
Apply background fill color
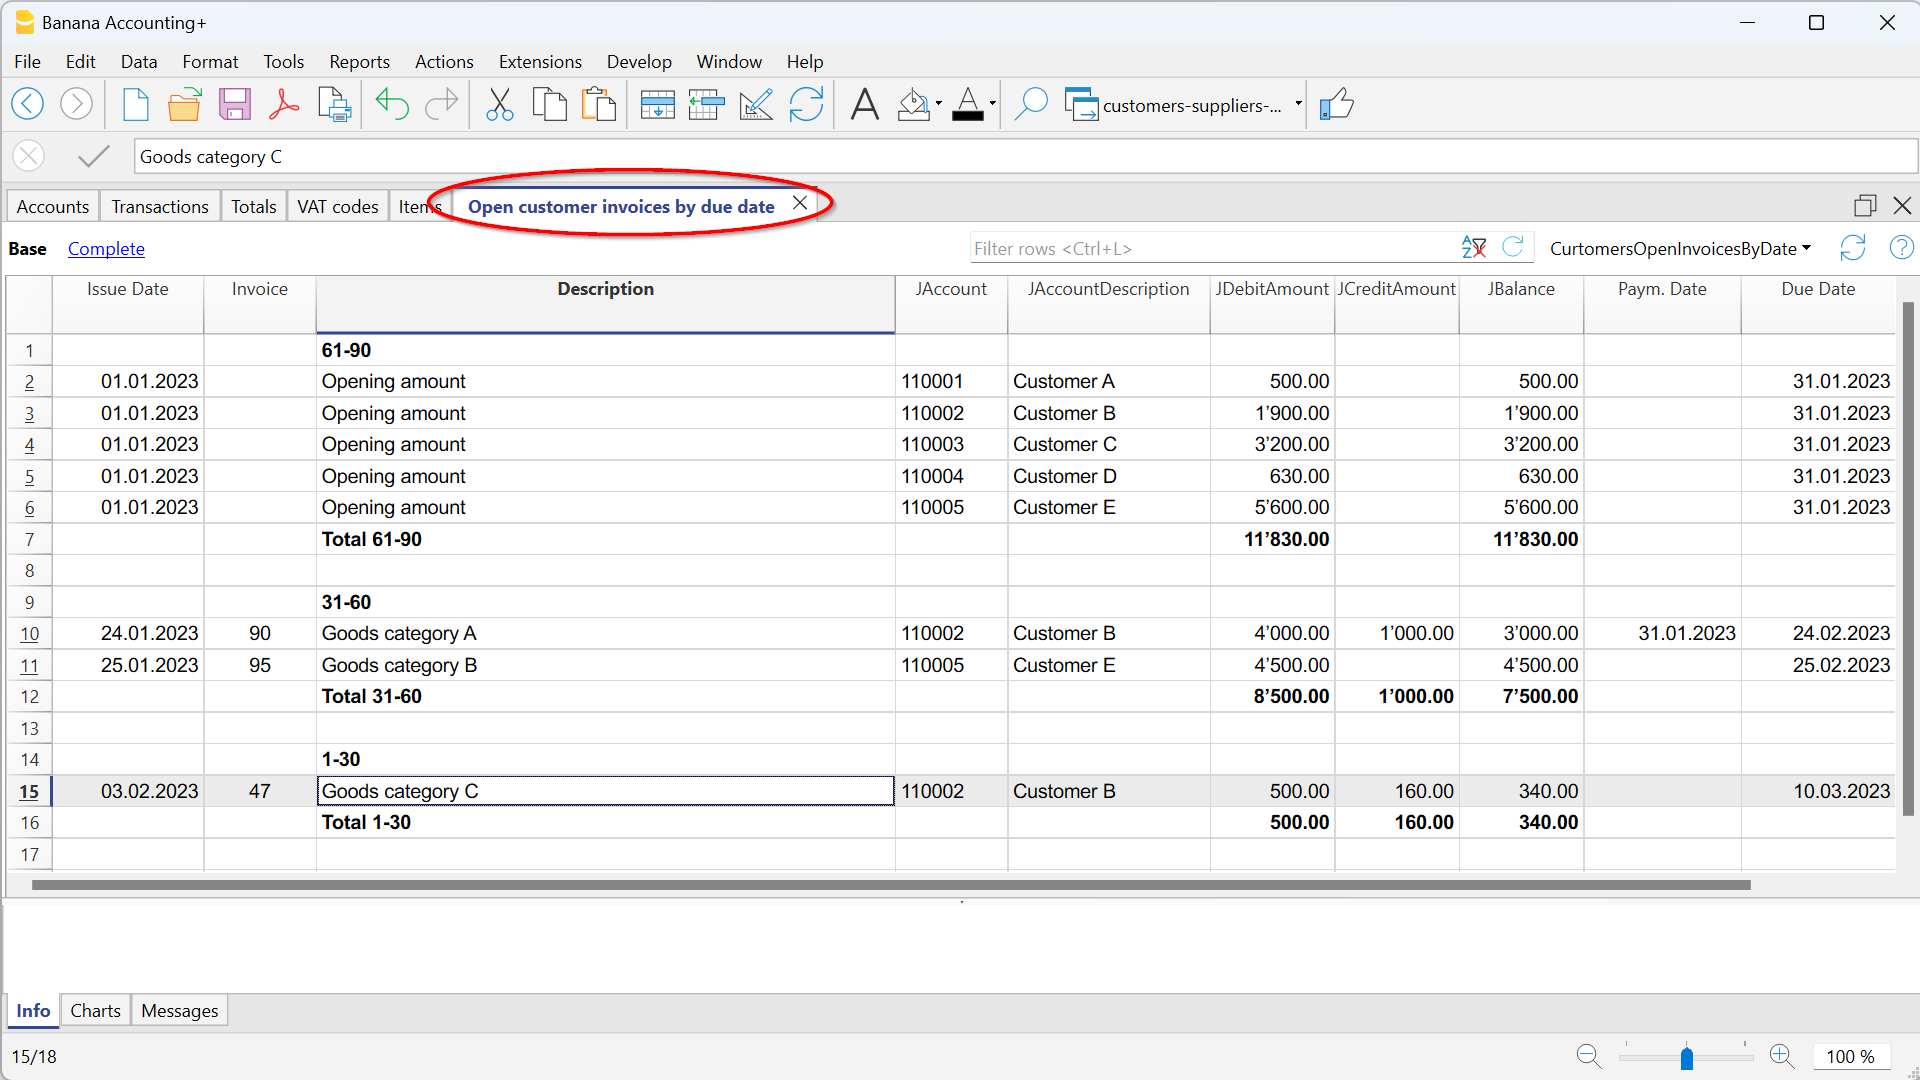[912, 104]
